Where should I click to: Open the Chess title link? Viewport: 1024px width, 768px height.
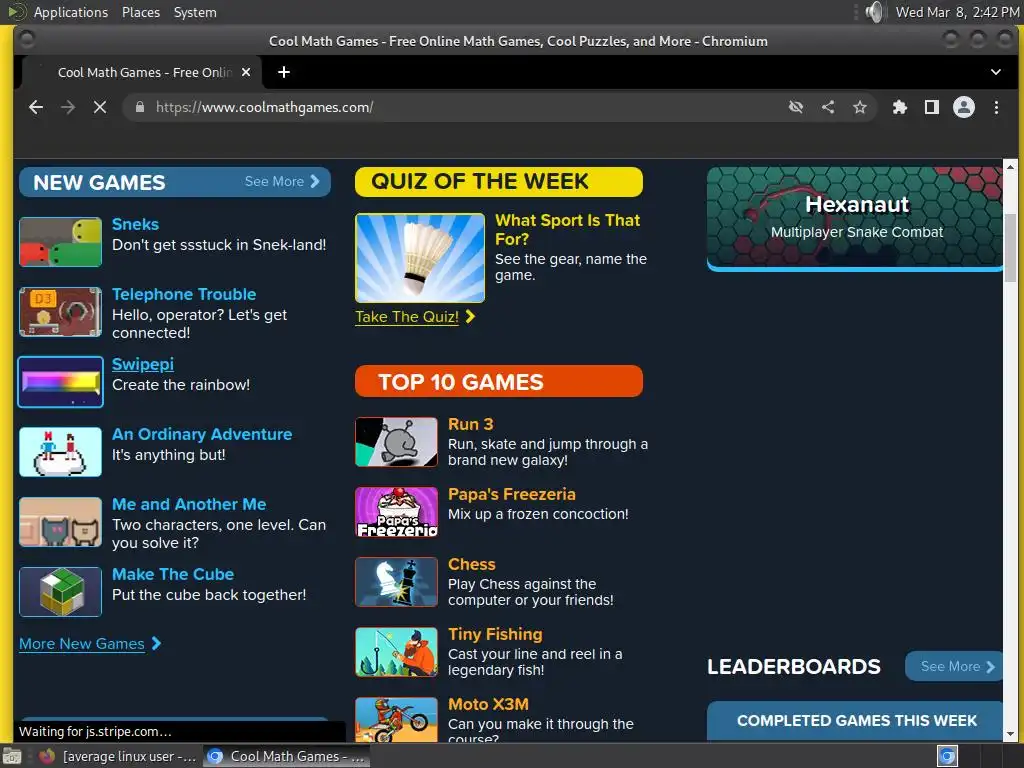point(472,564)
